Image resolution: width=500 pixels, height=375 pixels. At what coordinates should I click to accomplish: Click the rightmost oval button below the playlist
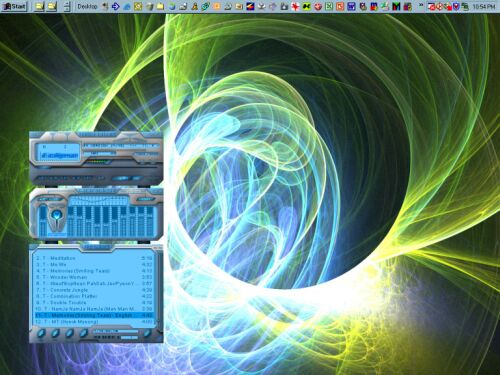click(x=147, y=333)
